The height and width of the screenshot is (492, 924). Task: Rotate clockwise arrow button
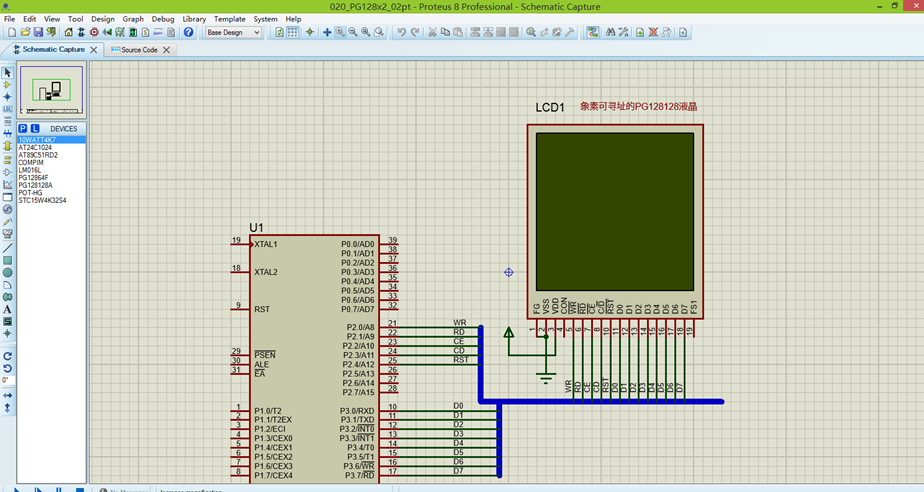7,356
